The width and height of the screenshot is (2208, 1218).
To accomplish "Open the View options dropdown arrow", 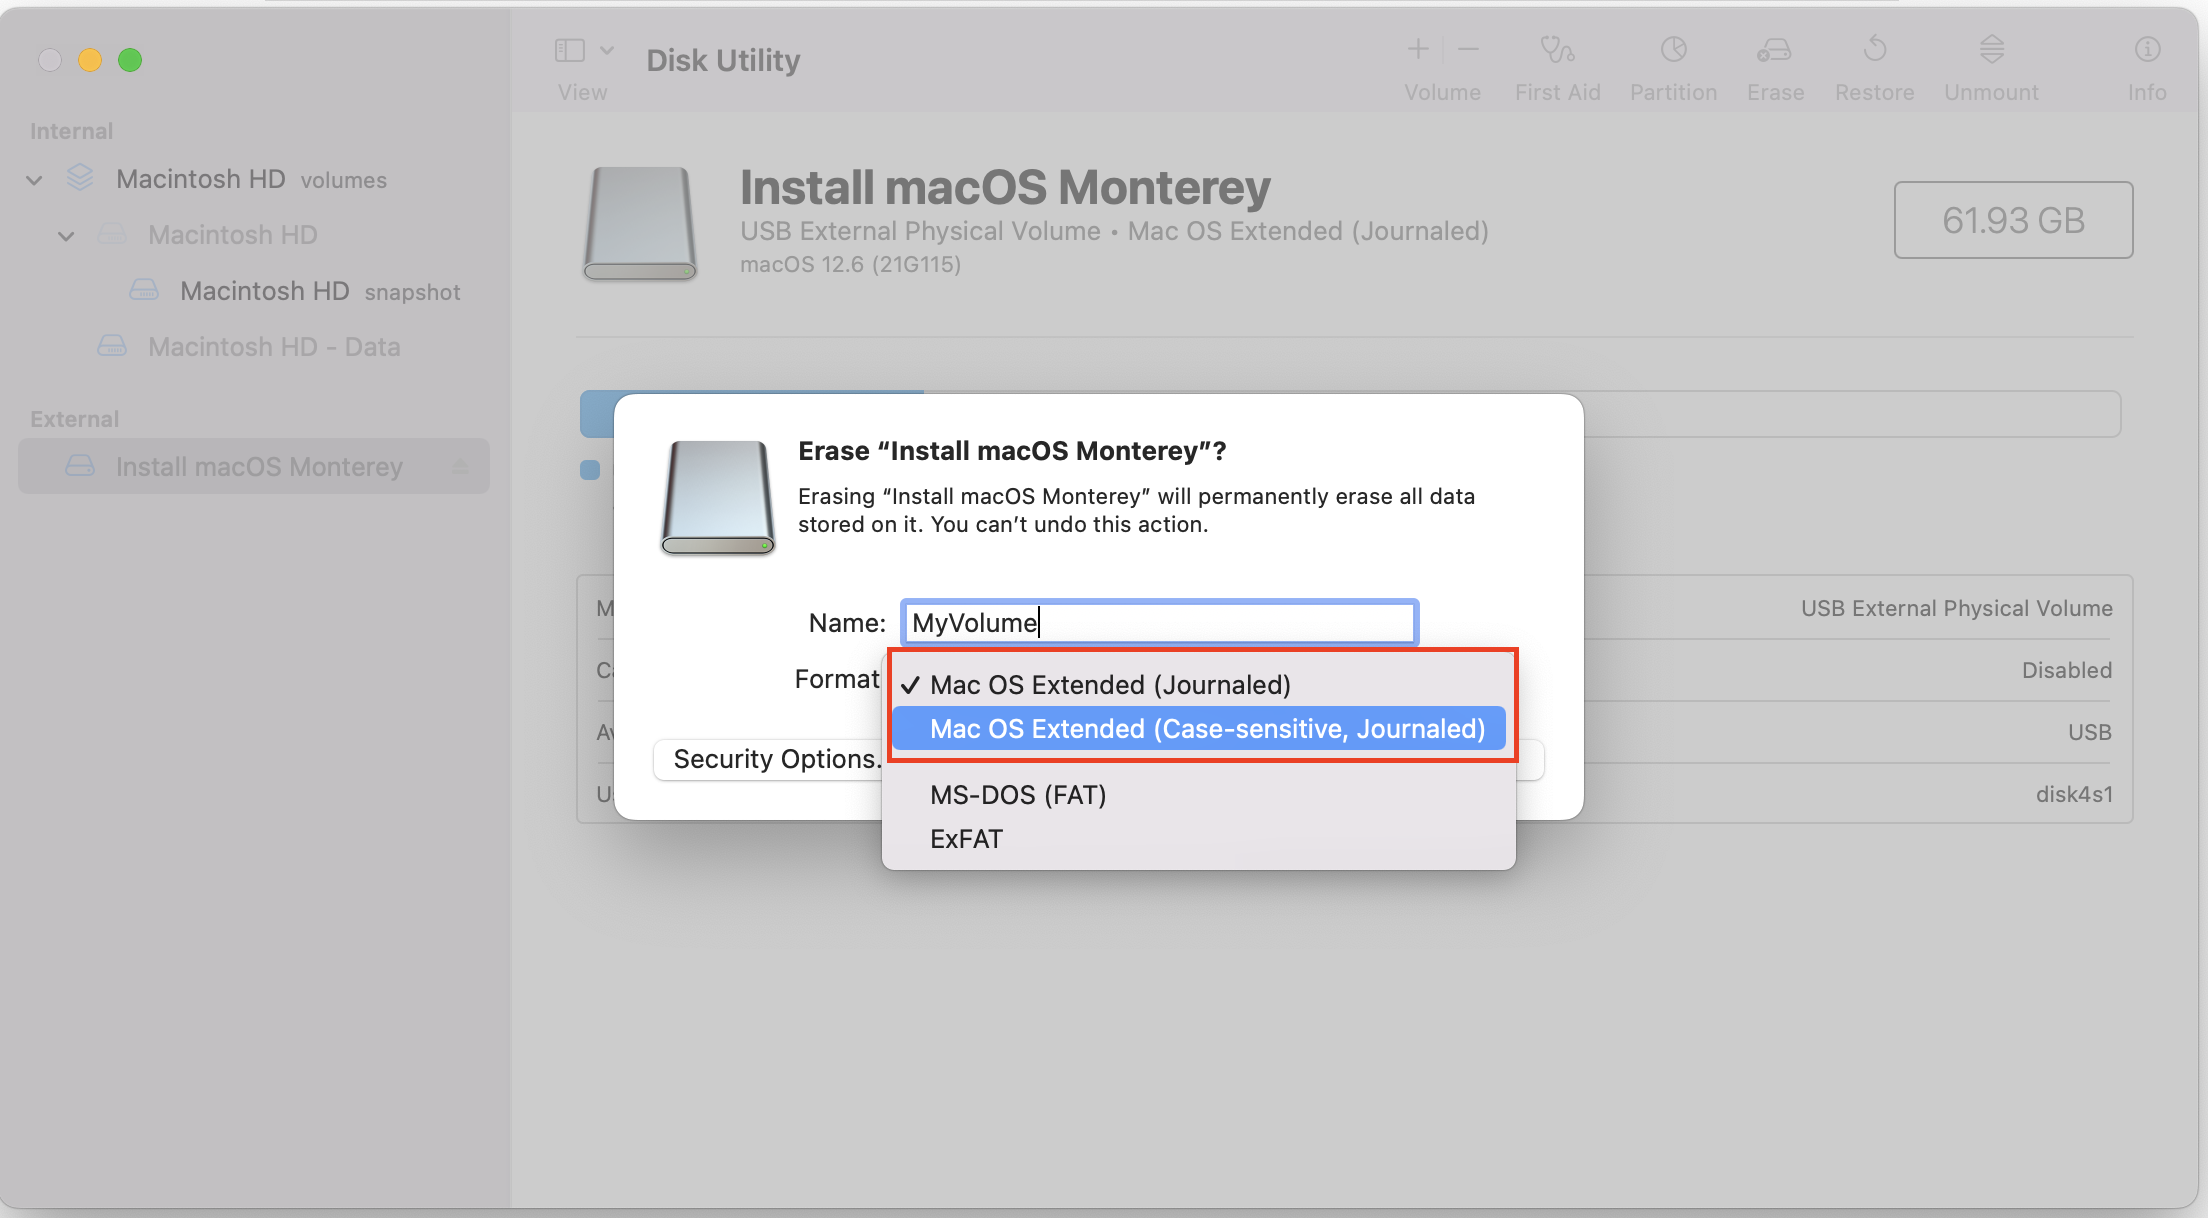I will [x=606, y=48].
